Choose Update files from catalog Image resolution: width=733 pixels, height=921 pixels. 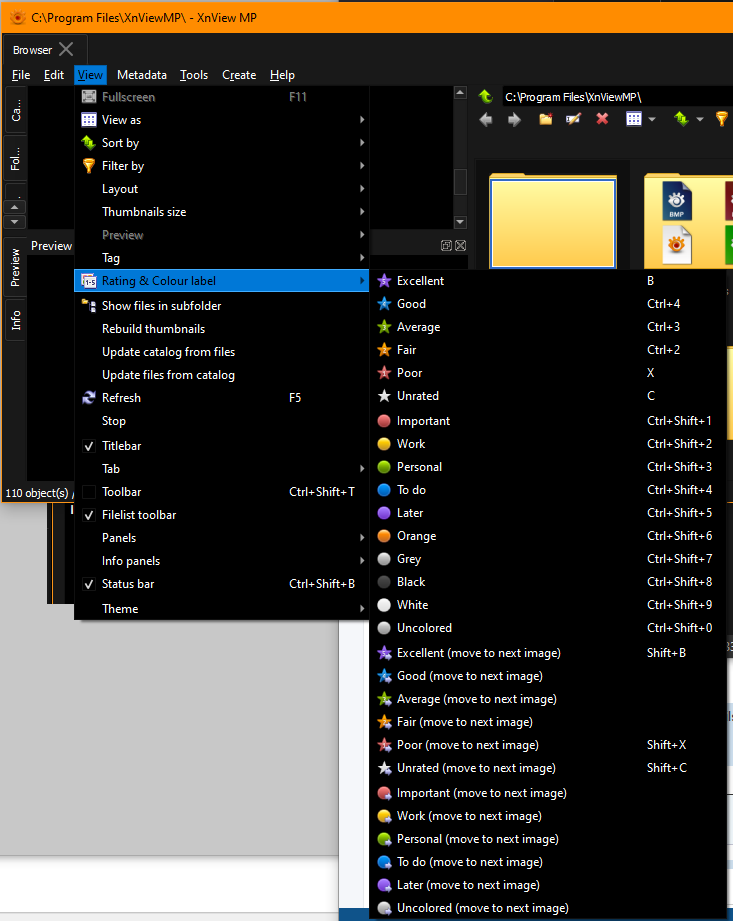(221, 375)
